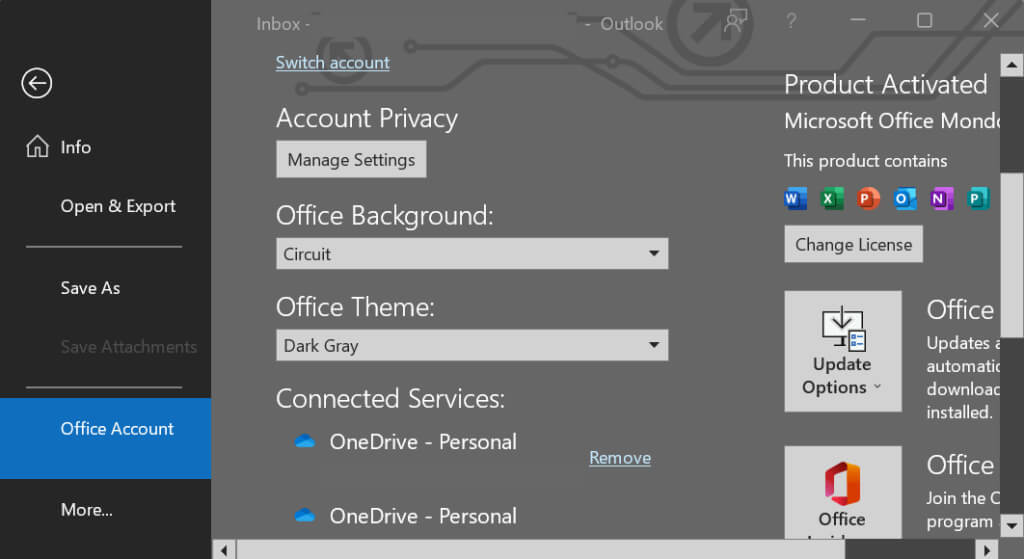
Task: Expand the Office Theme dropdown
Action: tap(472, 346)
